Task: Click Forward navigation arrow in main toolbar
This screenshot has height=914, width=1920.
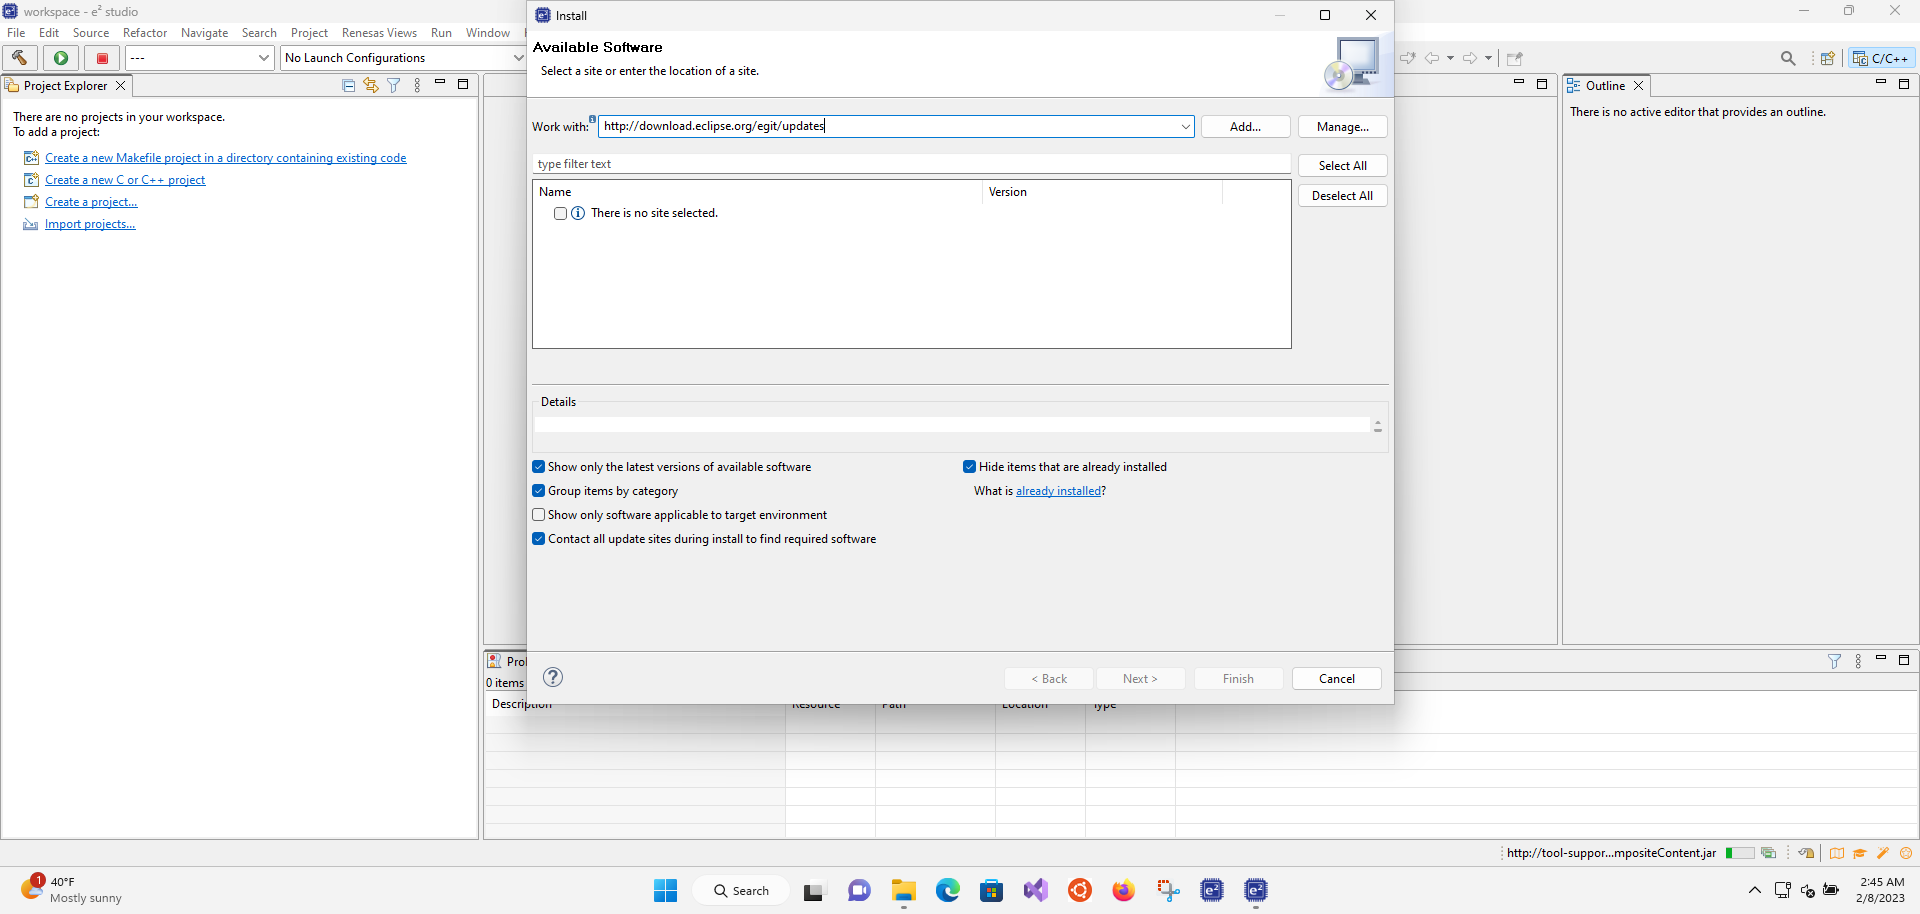Action: [1470, 58]
